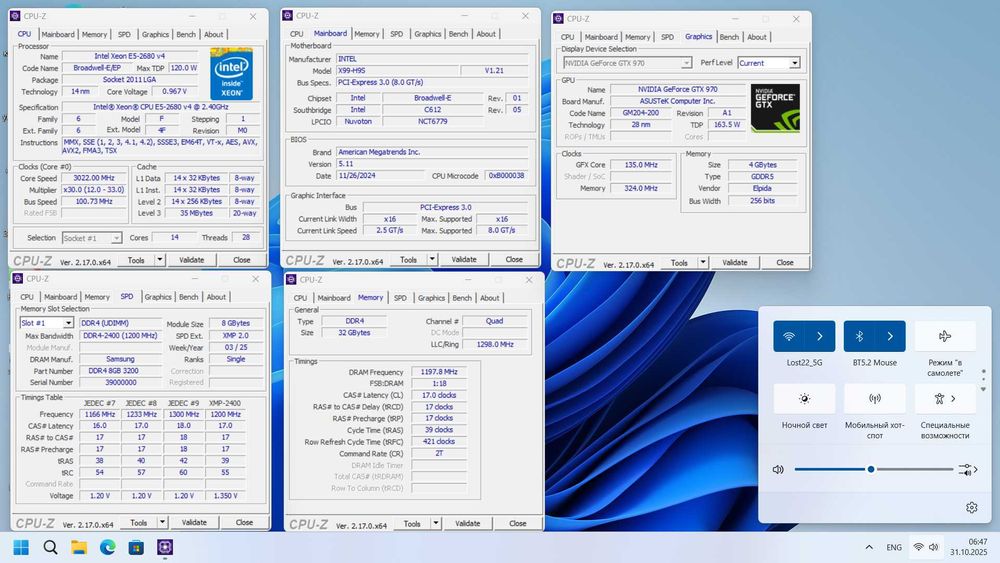Click the Core Speed 3022.00 MHz value

94,178
